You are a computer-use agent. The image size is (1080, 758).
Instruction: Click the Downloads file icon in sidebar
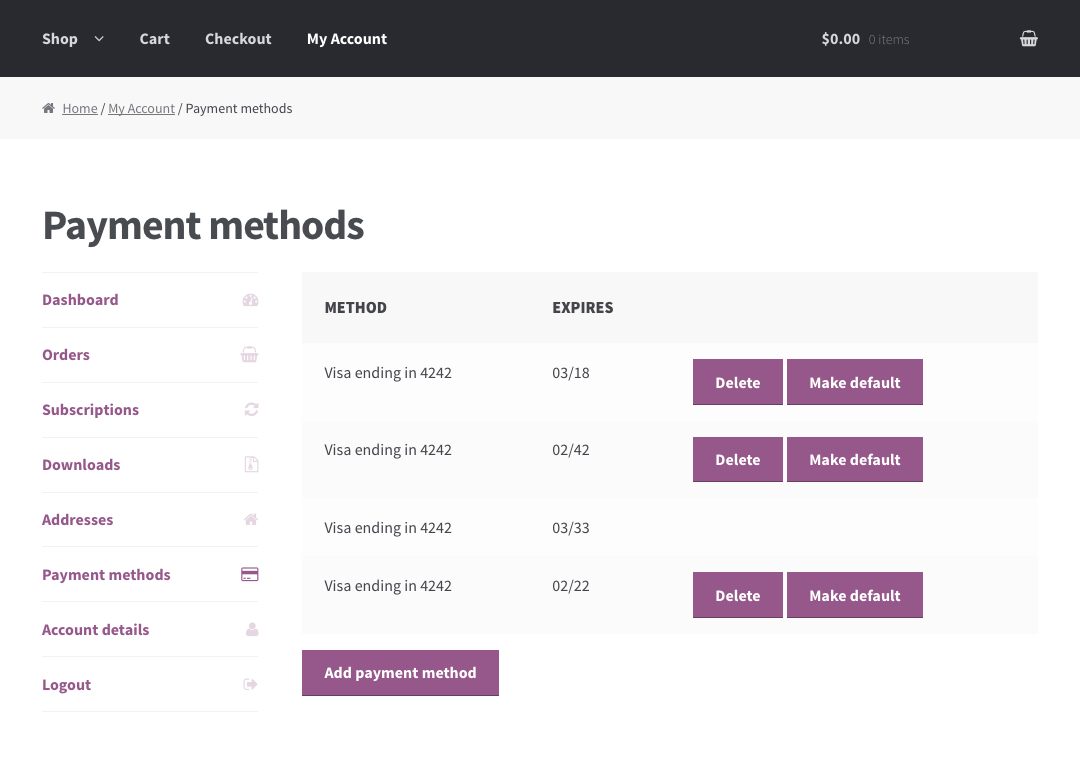(x=251, y=465)
